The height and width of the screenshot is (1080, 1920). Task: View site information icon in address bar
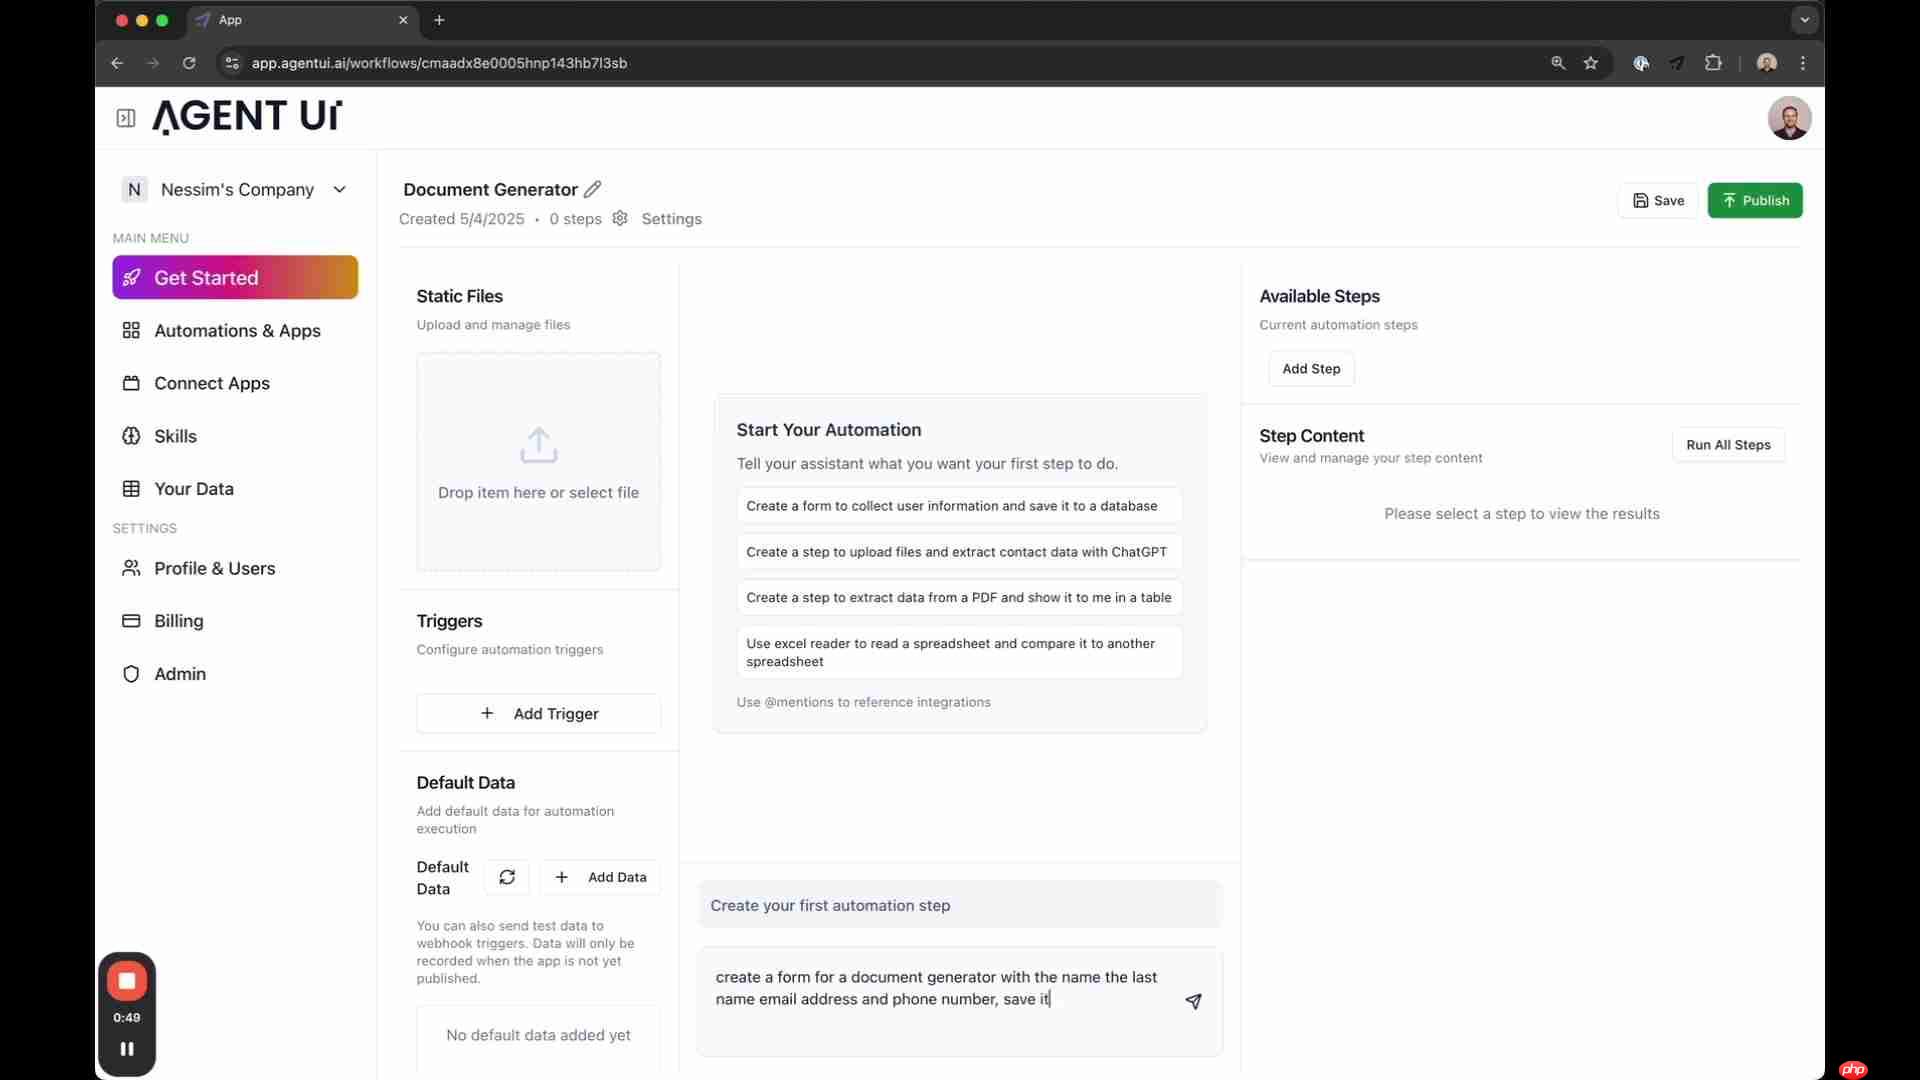[x=232, y=63]
